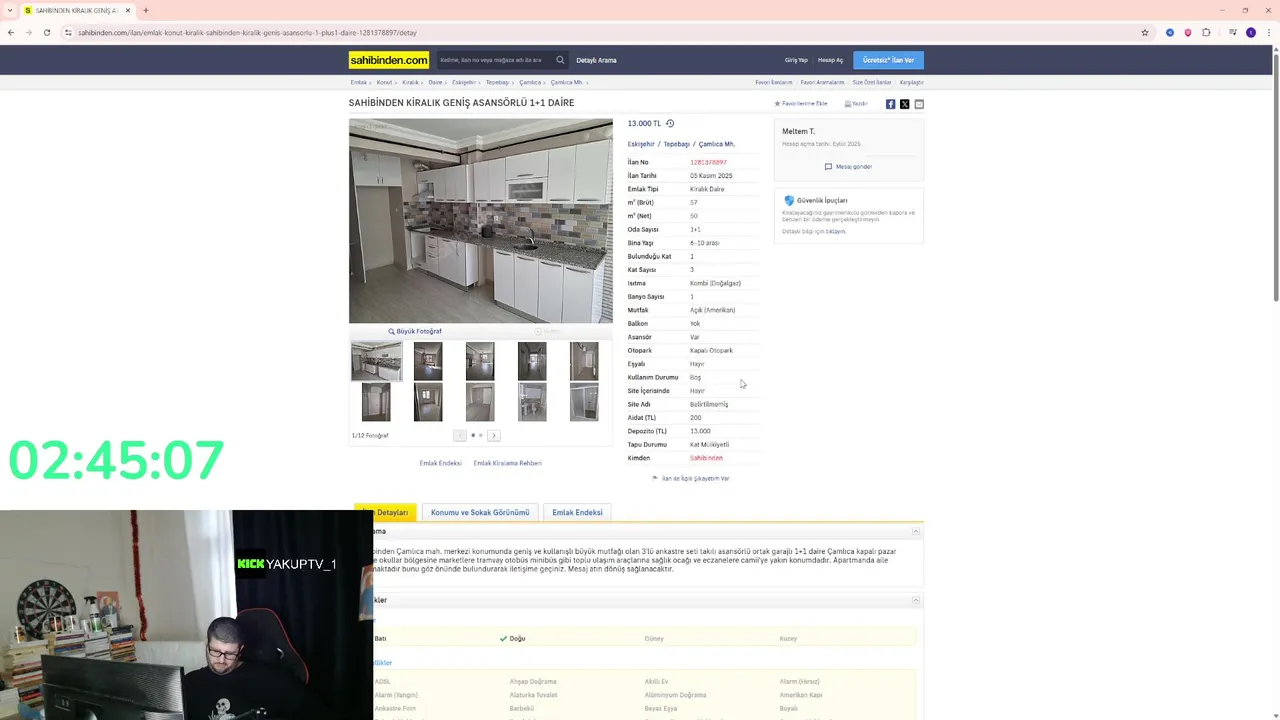Click the main kitchen photo
Image resolution: width=1280 pixels, height=720 pixels.
481,221
